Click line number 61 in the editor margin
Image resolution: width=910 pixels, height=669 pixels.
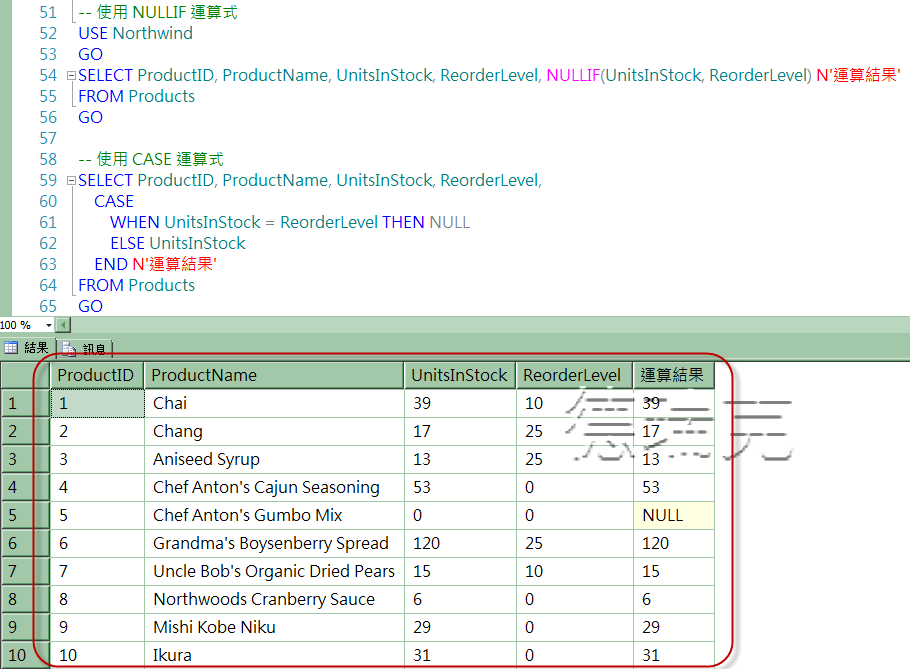[48, 222]
